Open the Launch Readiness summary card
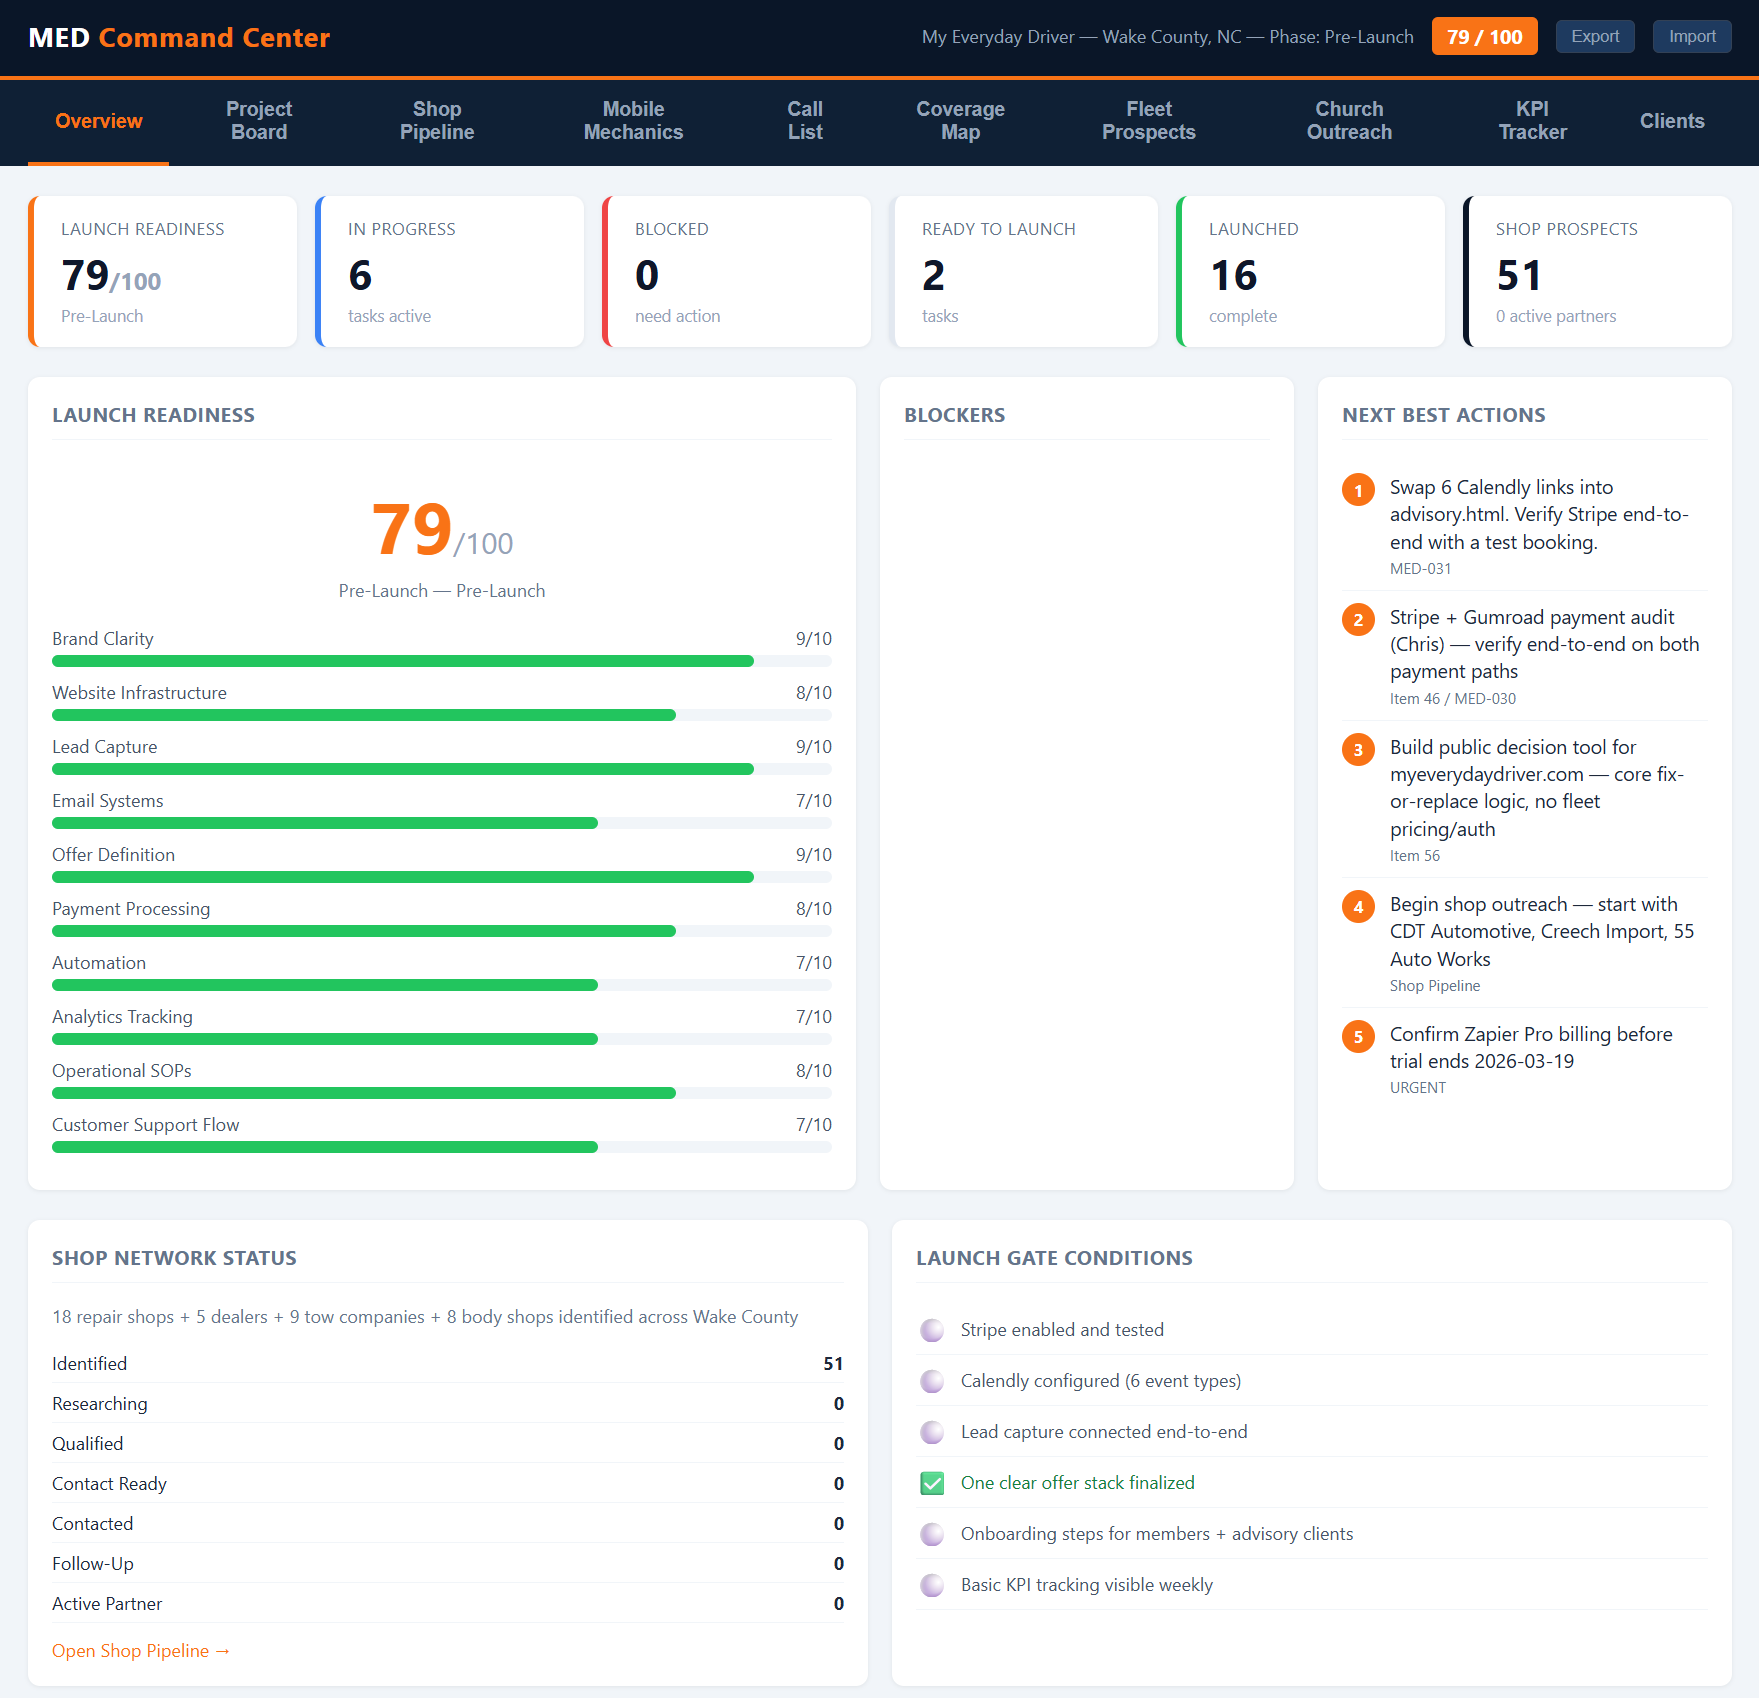 [163, 272]
